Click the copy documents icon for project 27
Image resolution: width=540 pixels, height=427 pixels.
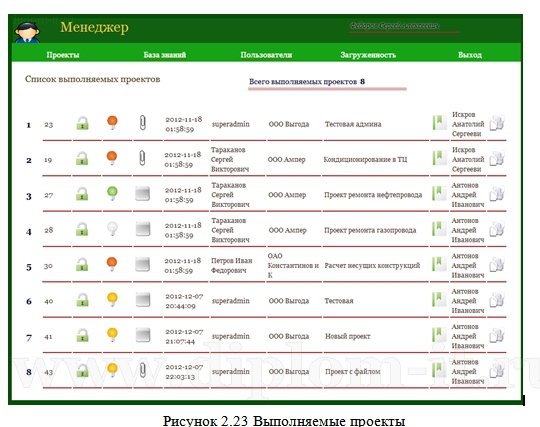[x=497, y=194]
